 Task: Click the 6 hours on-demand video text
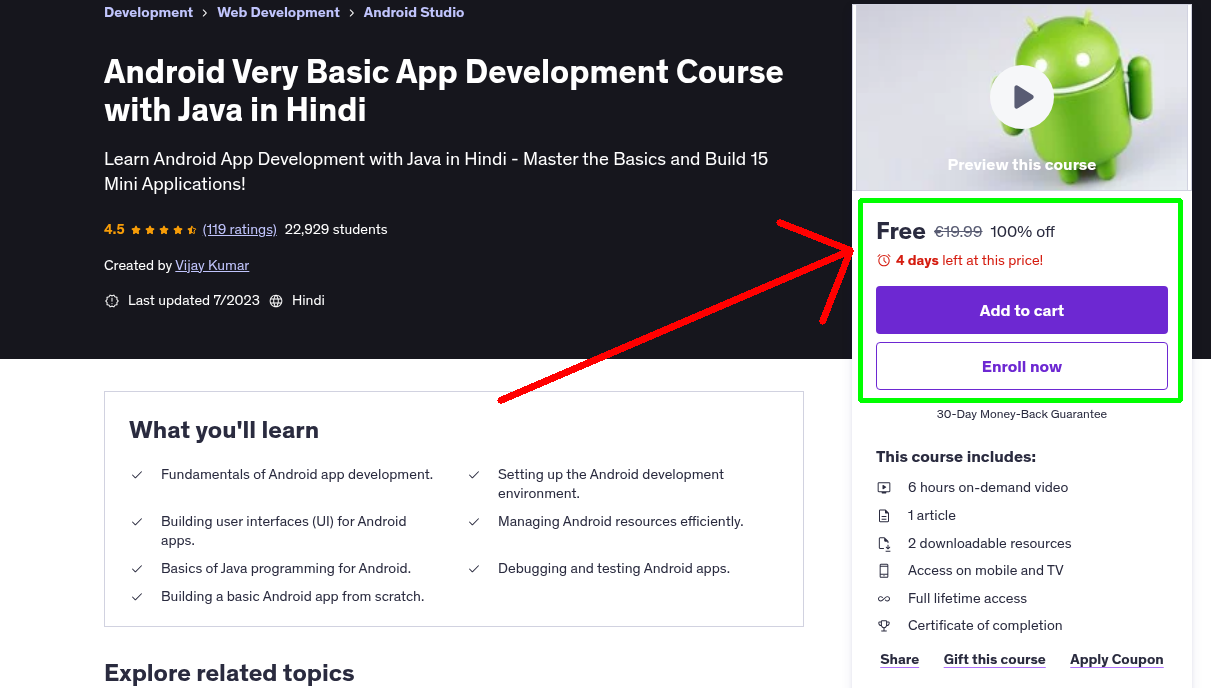click(x=988, y=488)
